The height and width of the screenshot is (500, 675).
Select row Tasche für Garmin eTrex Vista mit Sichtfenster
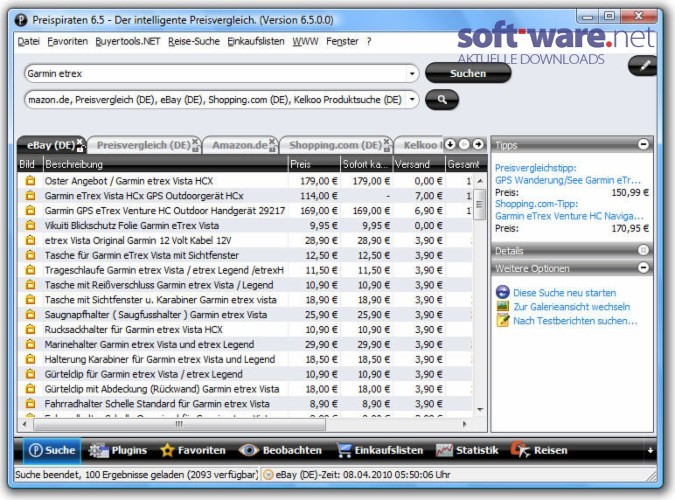click(x=245, y=255)
